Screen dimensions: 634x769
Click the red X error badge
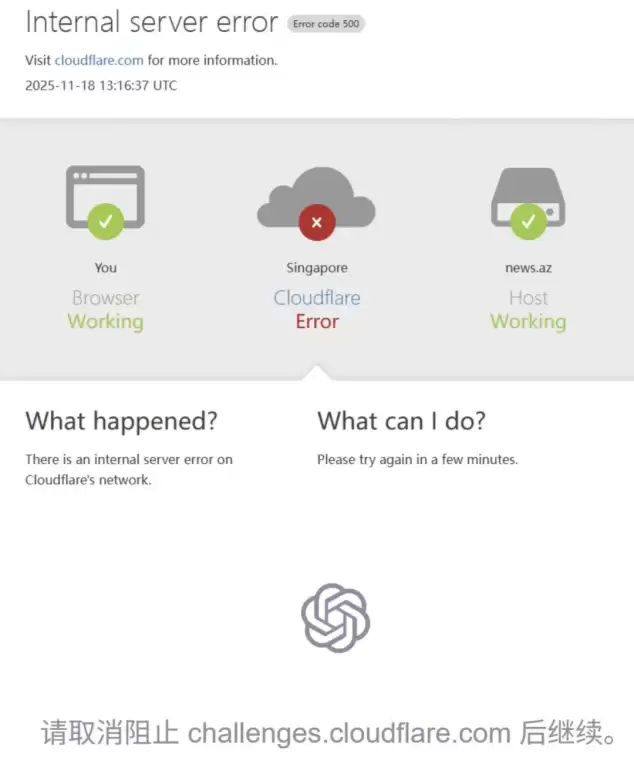pos(317,222)
